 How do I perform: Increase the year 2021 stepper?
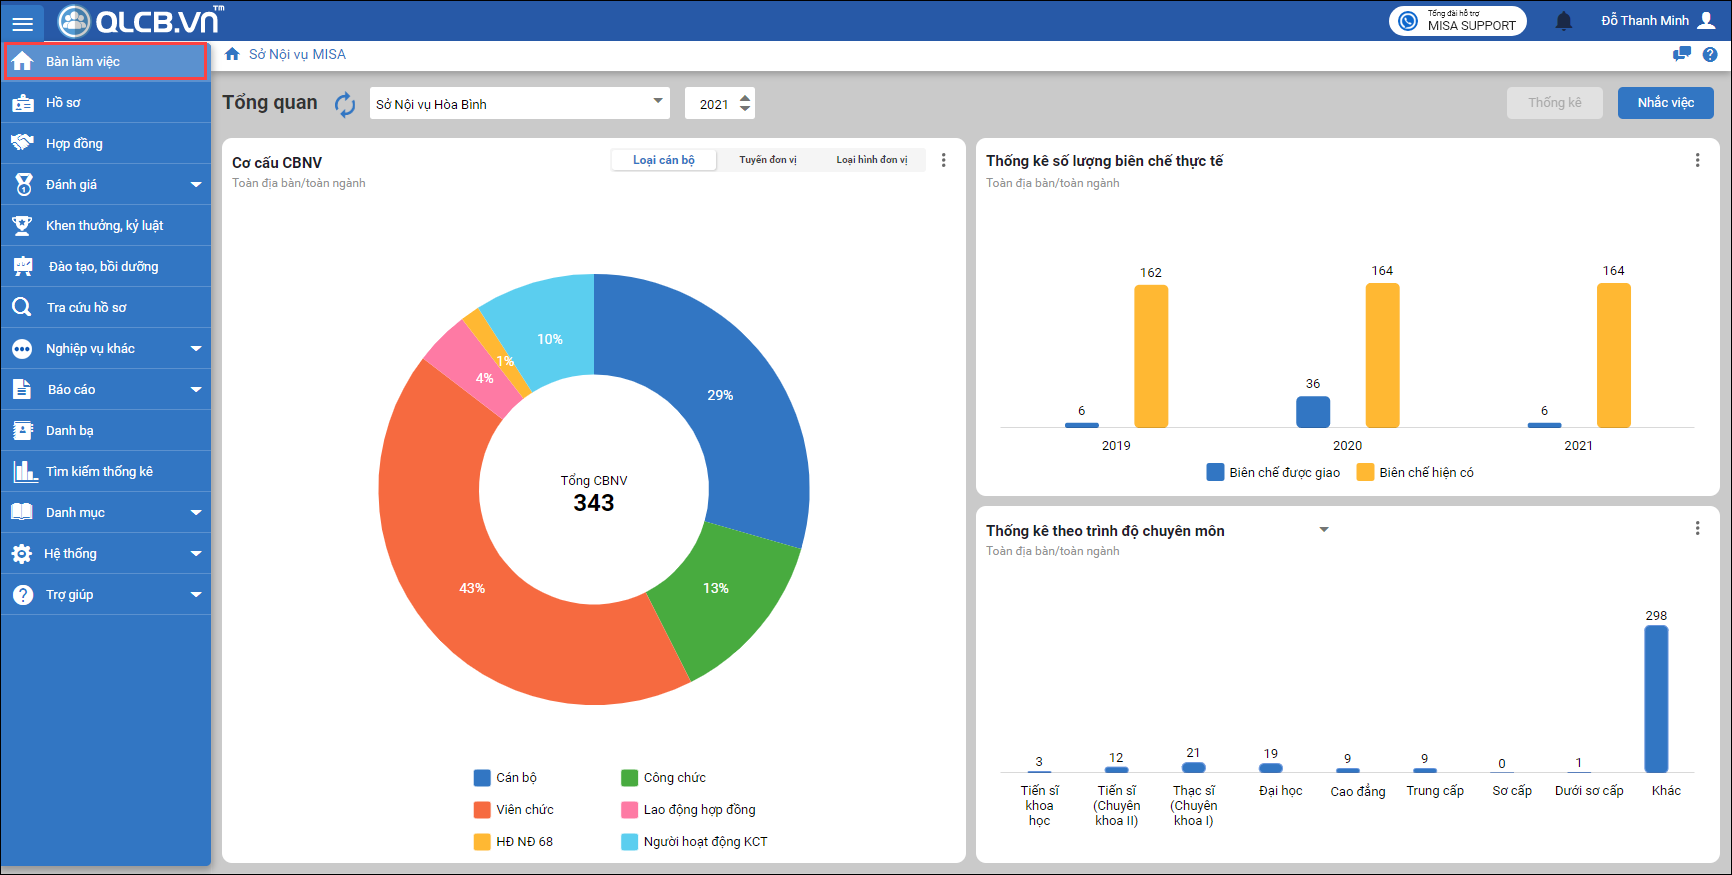[745, 98]
